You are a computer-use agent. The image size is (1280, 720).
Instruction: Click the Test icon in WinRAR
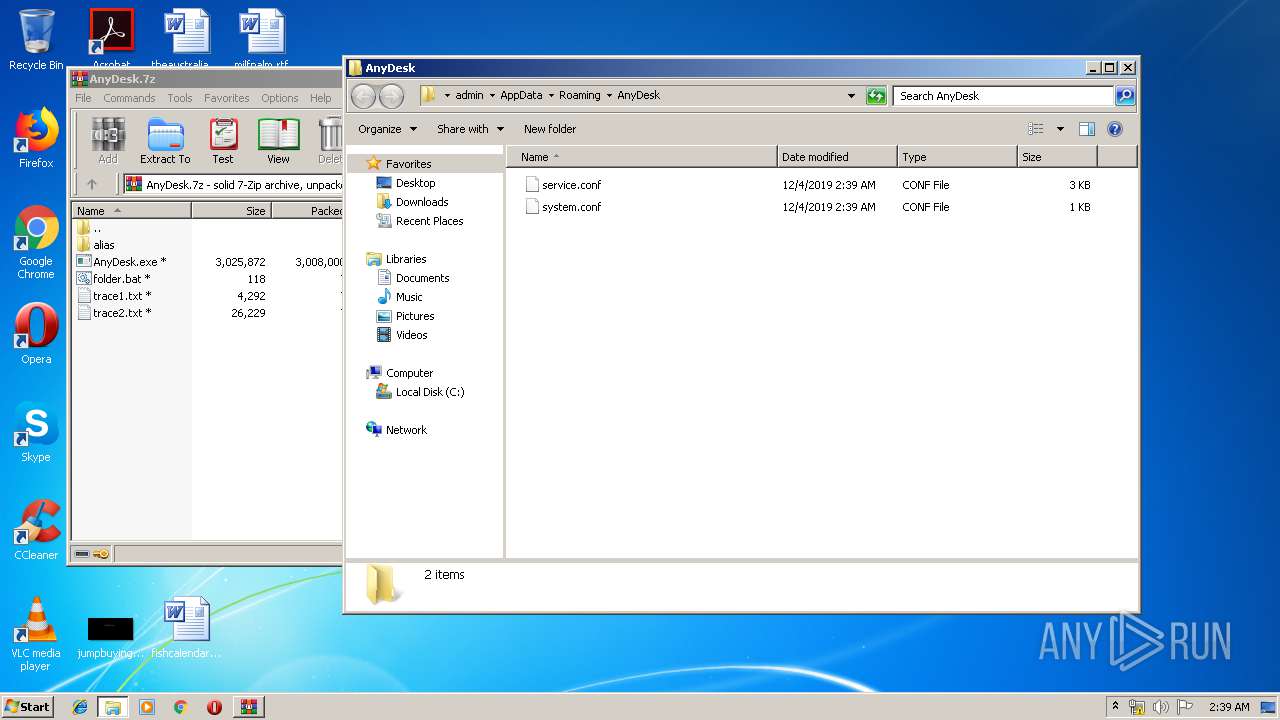click(223, 141)
